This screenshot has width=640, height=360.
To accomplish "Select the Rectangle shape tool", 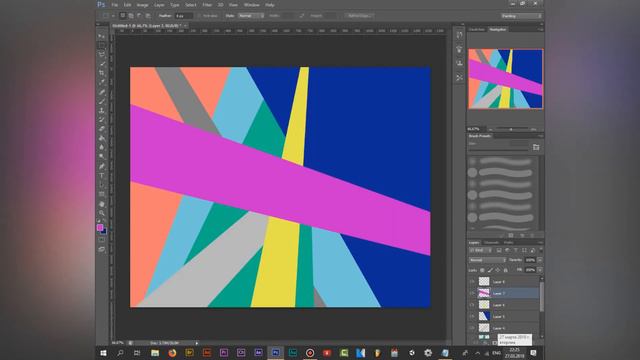I will (101, 194).
